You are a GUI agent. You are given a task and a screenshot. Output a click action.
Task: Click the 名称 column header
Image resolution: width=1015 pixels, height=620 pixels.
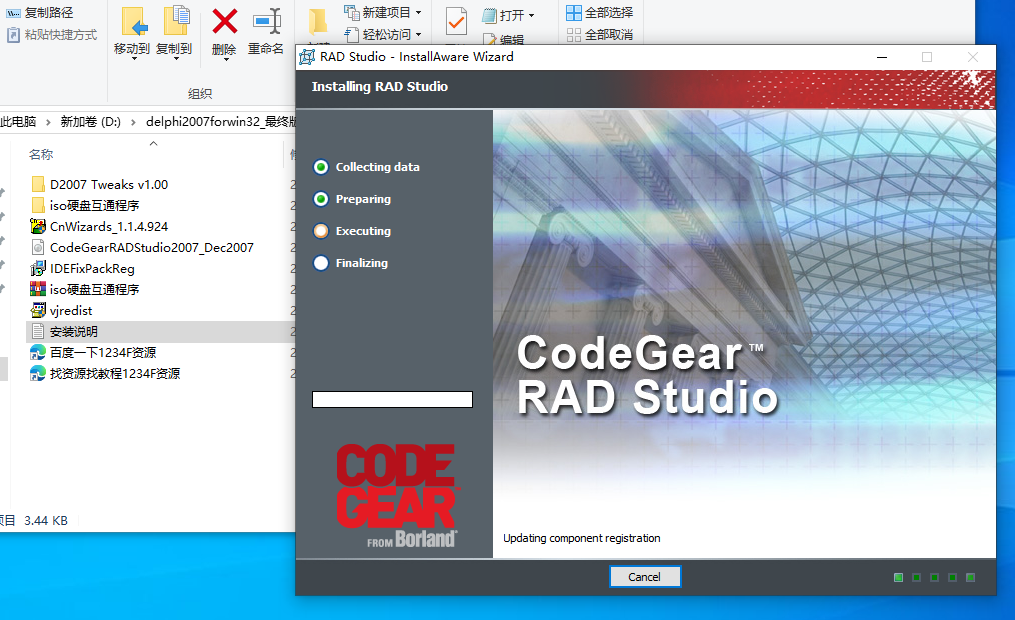(x=41, y=155)
